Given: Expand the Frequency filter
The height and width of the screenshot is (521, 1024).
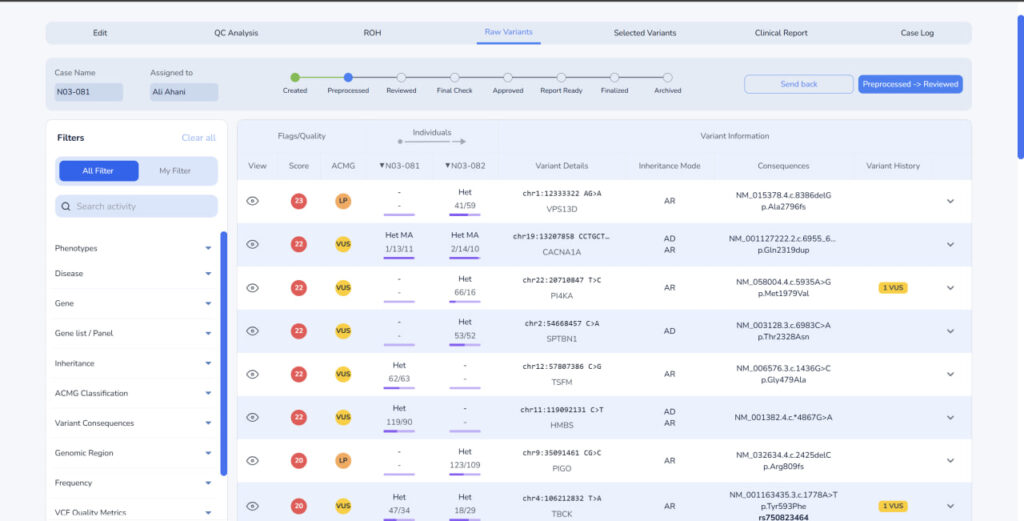Looking at the screenshot, I should tap(208, 483).
